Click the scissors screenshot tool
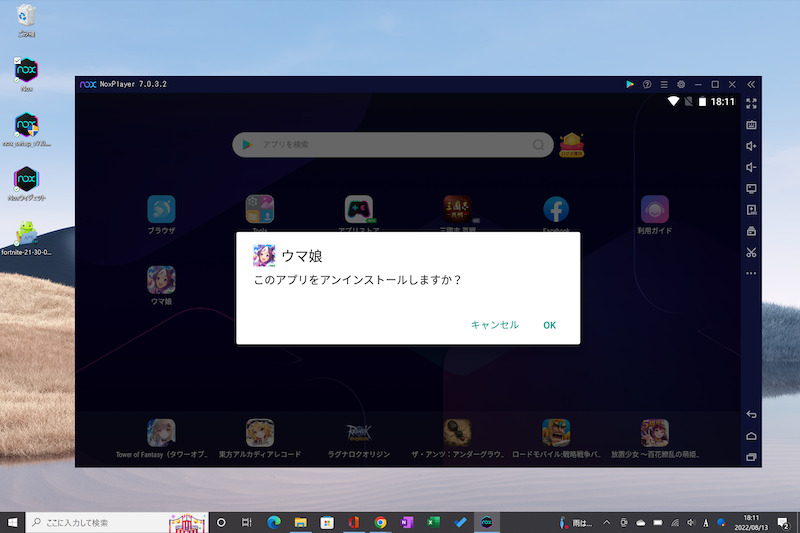 pyautogui.click(x=752, y=252)
